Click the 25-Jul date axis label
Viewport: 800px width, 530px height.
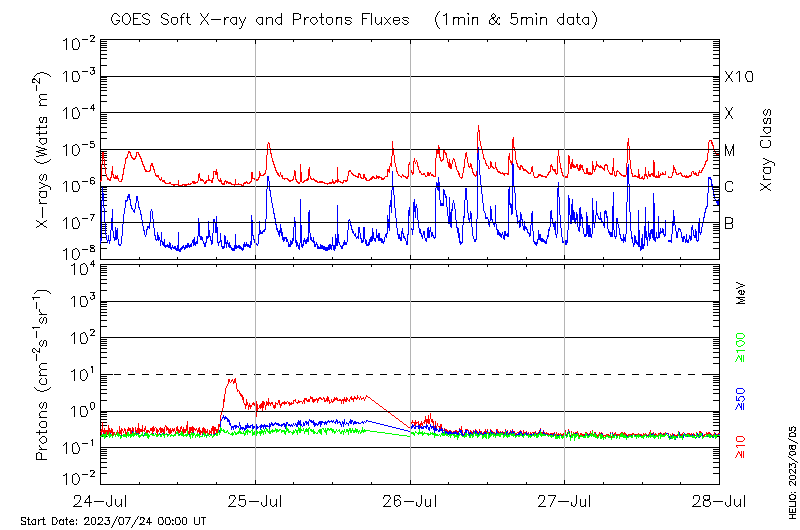tap(255, 501)
